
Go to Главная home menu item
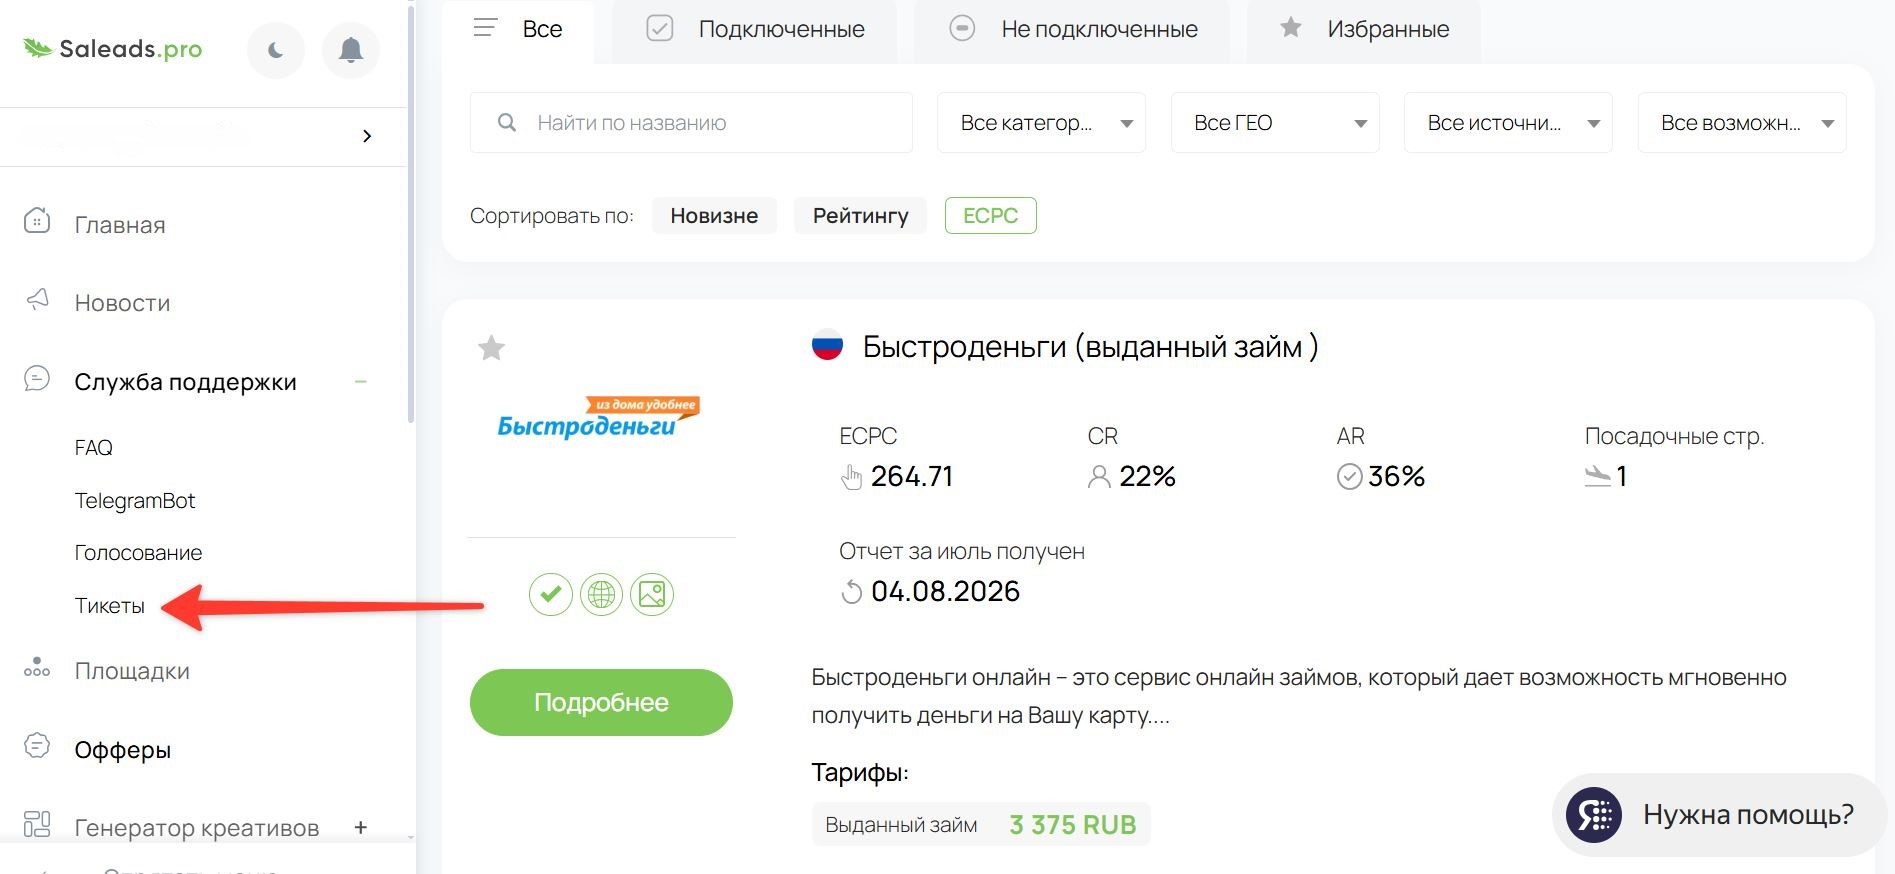(96, 224)
